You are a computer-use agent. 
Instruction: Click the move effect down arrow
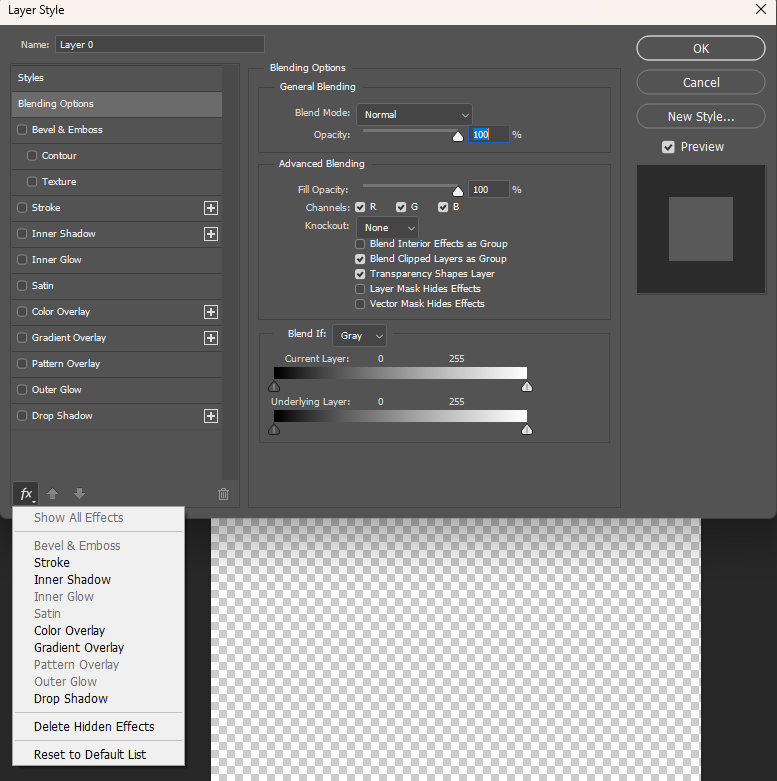coord(79,494)
